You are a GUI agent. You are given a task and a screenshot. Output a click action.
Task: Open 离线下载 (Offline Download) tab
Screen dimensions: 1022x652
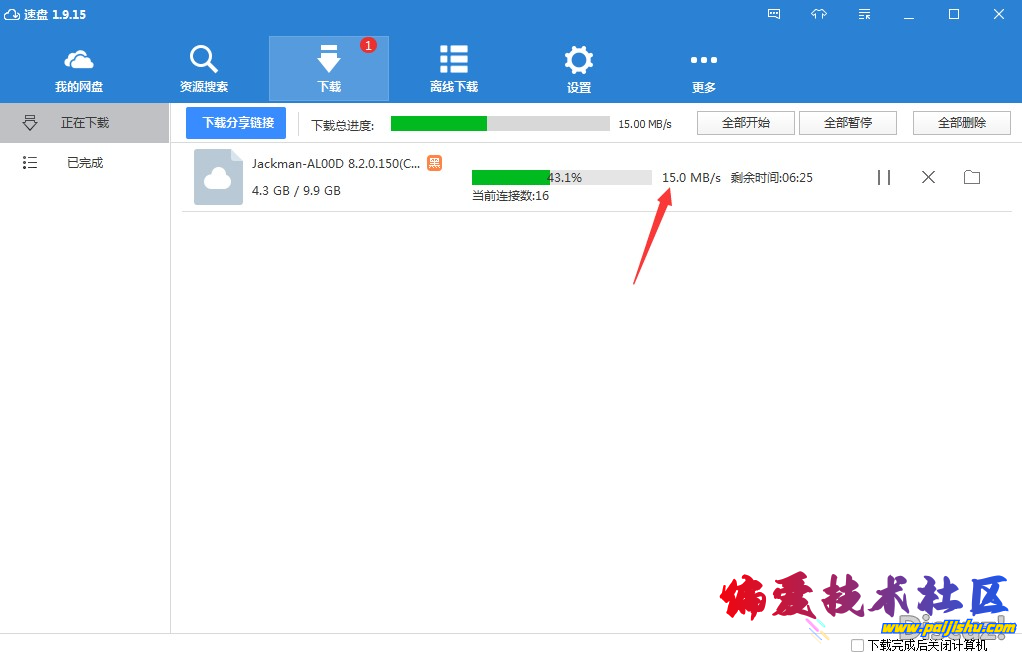click(x=454, y=69)
